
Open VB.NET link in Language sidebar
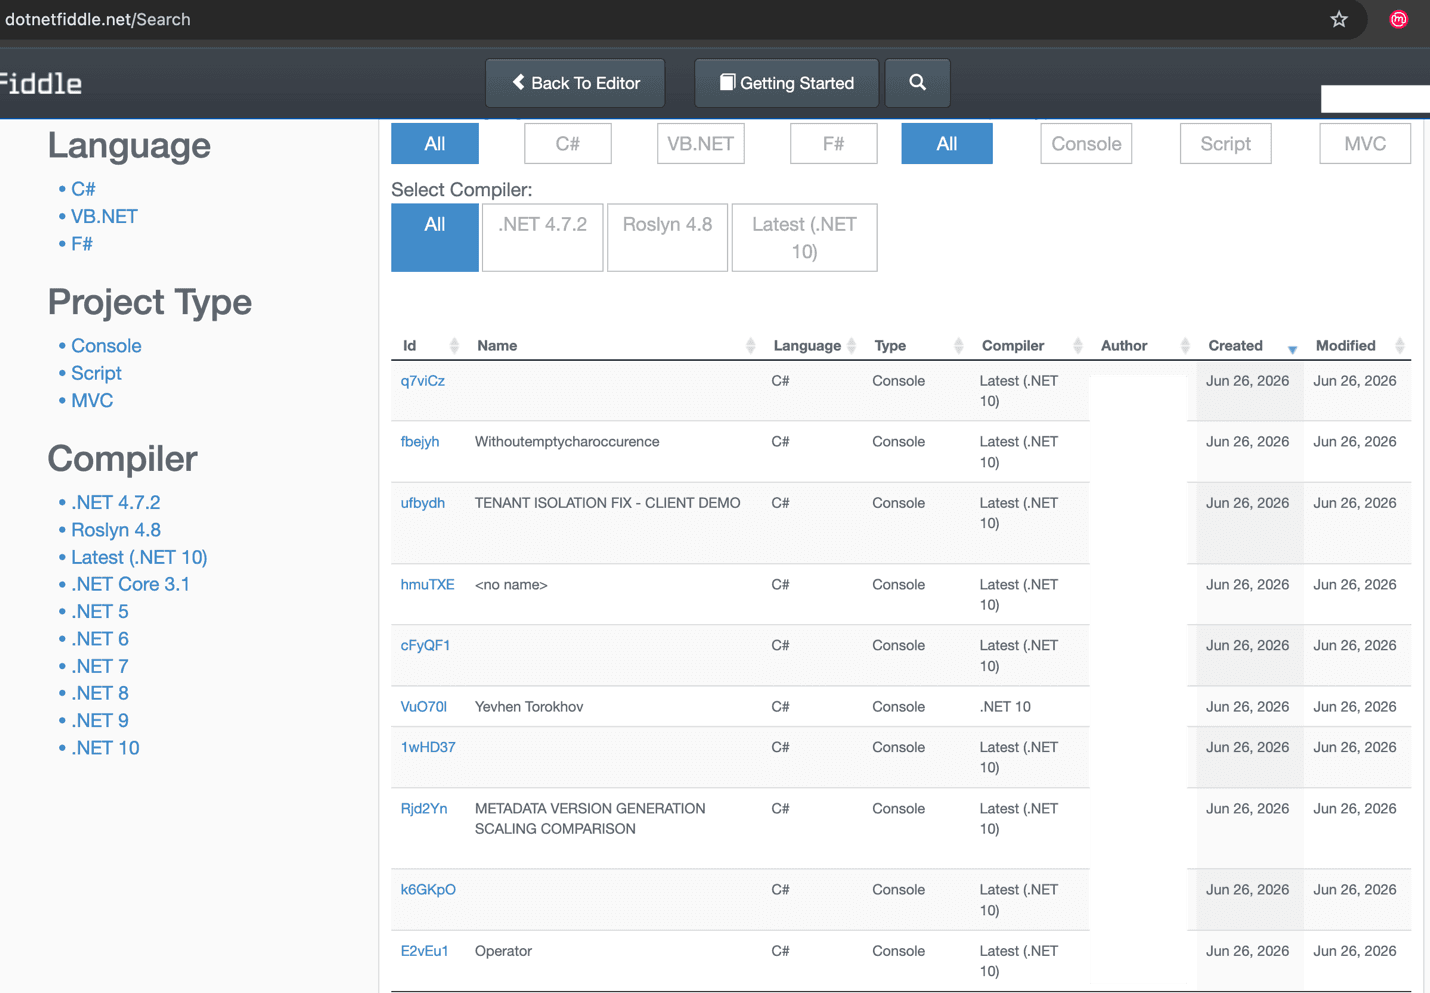[x=104, y=216]
